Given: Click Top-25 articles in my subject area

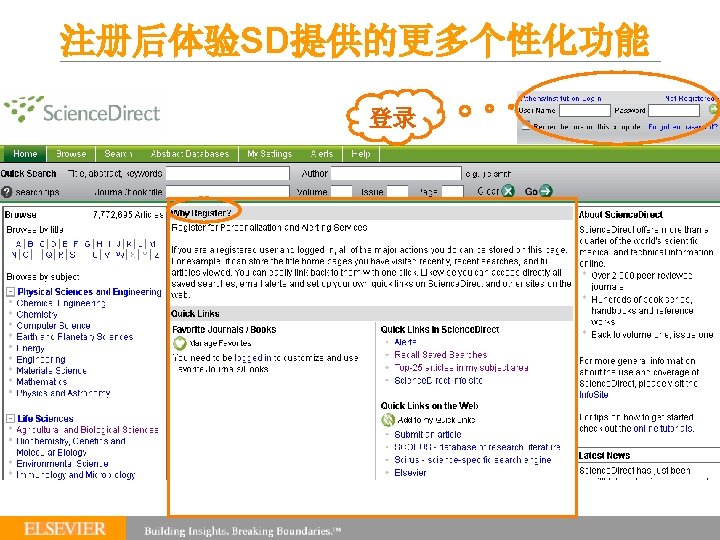Looking at the screenshot, I should pyautogui.click(x=461, y=368).
